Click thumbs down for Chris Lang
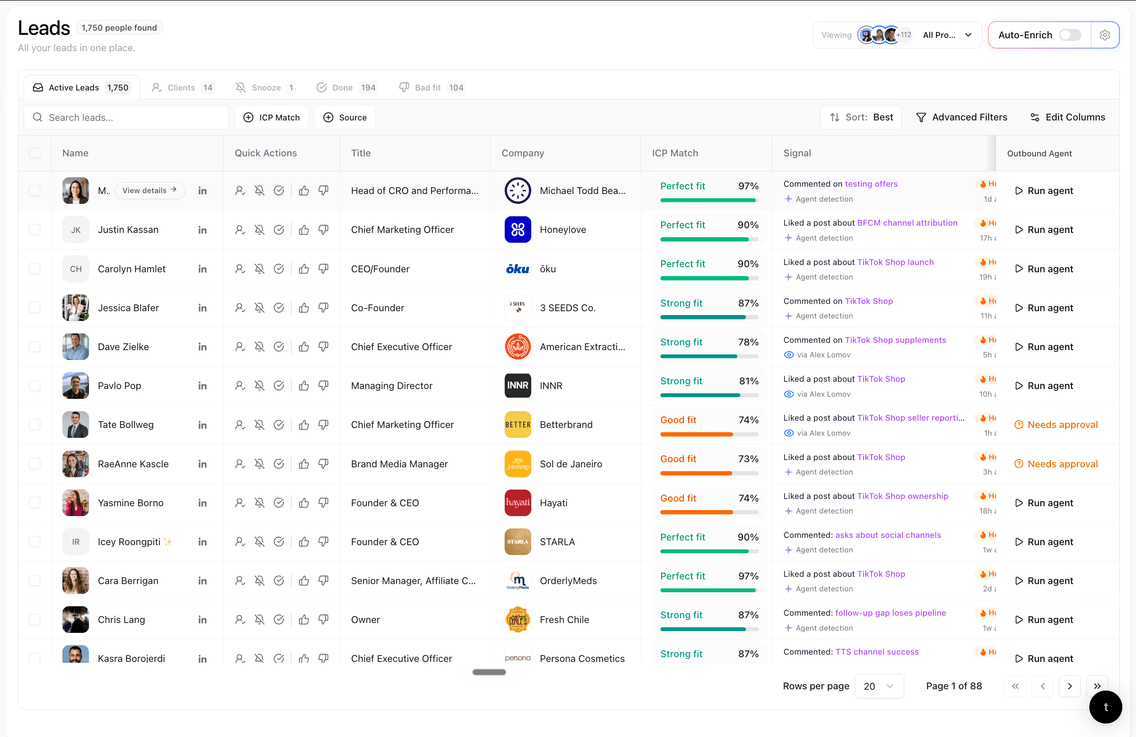This screenshot has height=737, width=1136. point(323,620)
